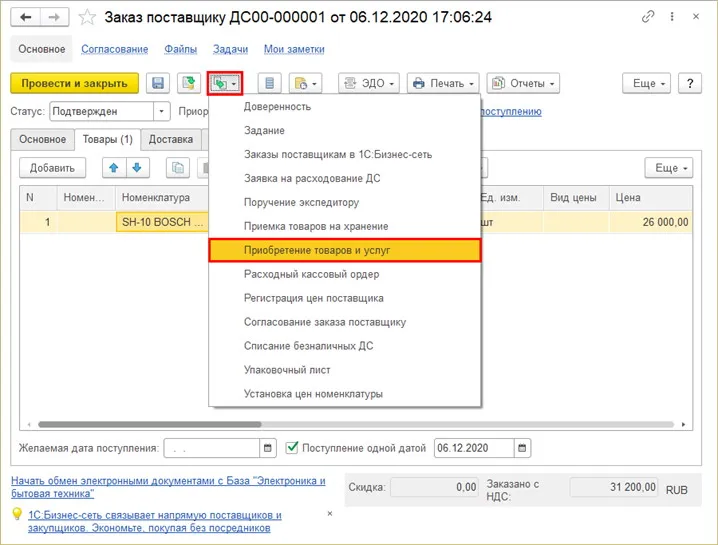Toggle 'Поступление одной датой' checkbox
This screenshot has width=718, height=545.
[x=293, y=448]
